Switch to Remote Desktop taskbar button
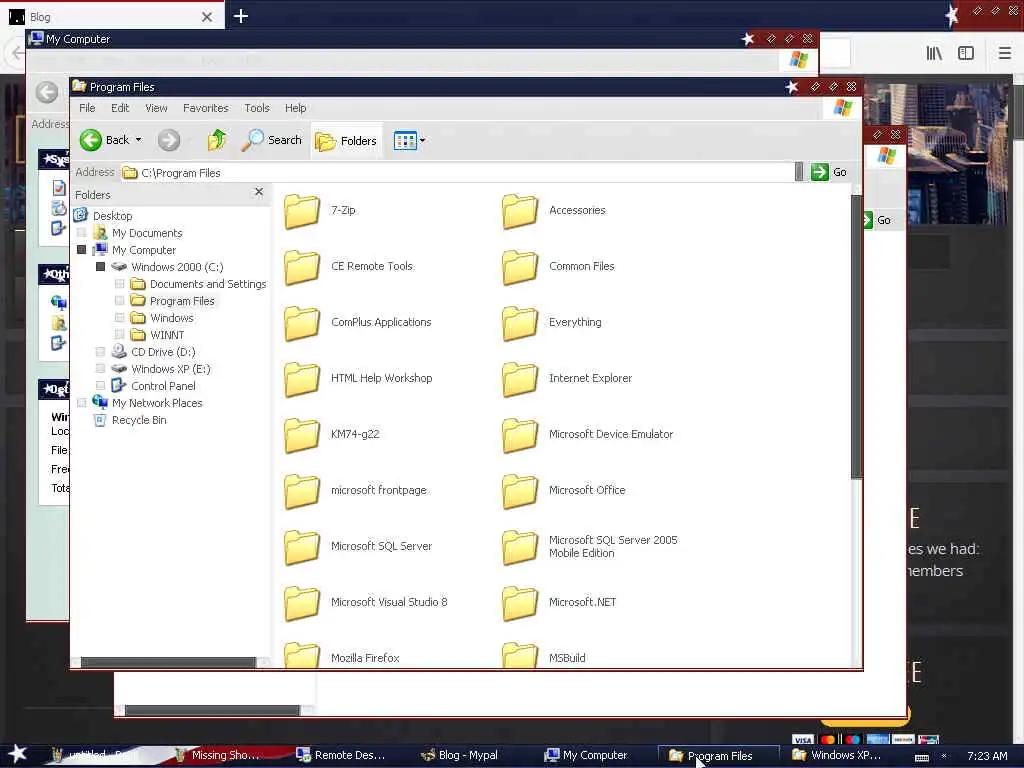This screenshot has width=1024, height=768. click(x=340, y=755)
